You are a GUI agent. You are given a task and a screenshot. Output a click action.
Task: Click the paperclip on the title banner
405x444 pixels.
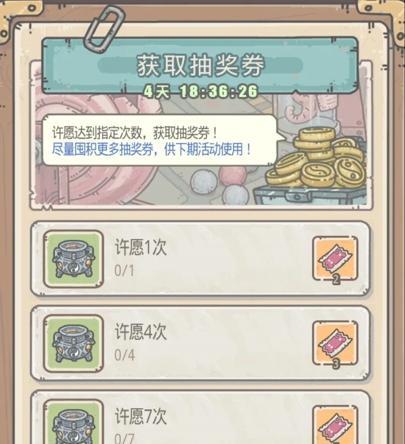(103, 27)
